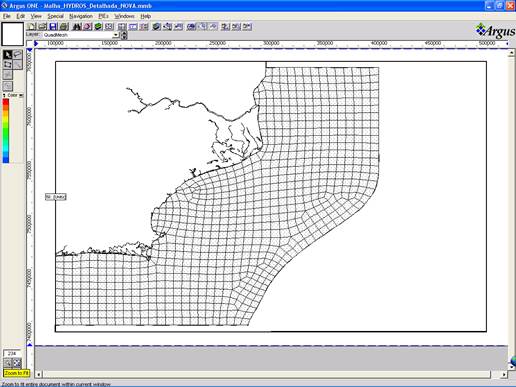This screenshot has width=516, height=387.
Task: Click the New document toolbar icon
Action: click(32, 26)
